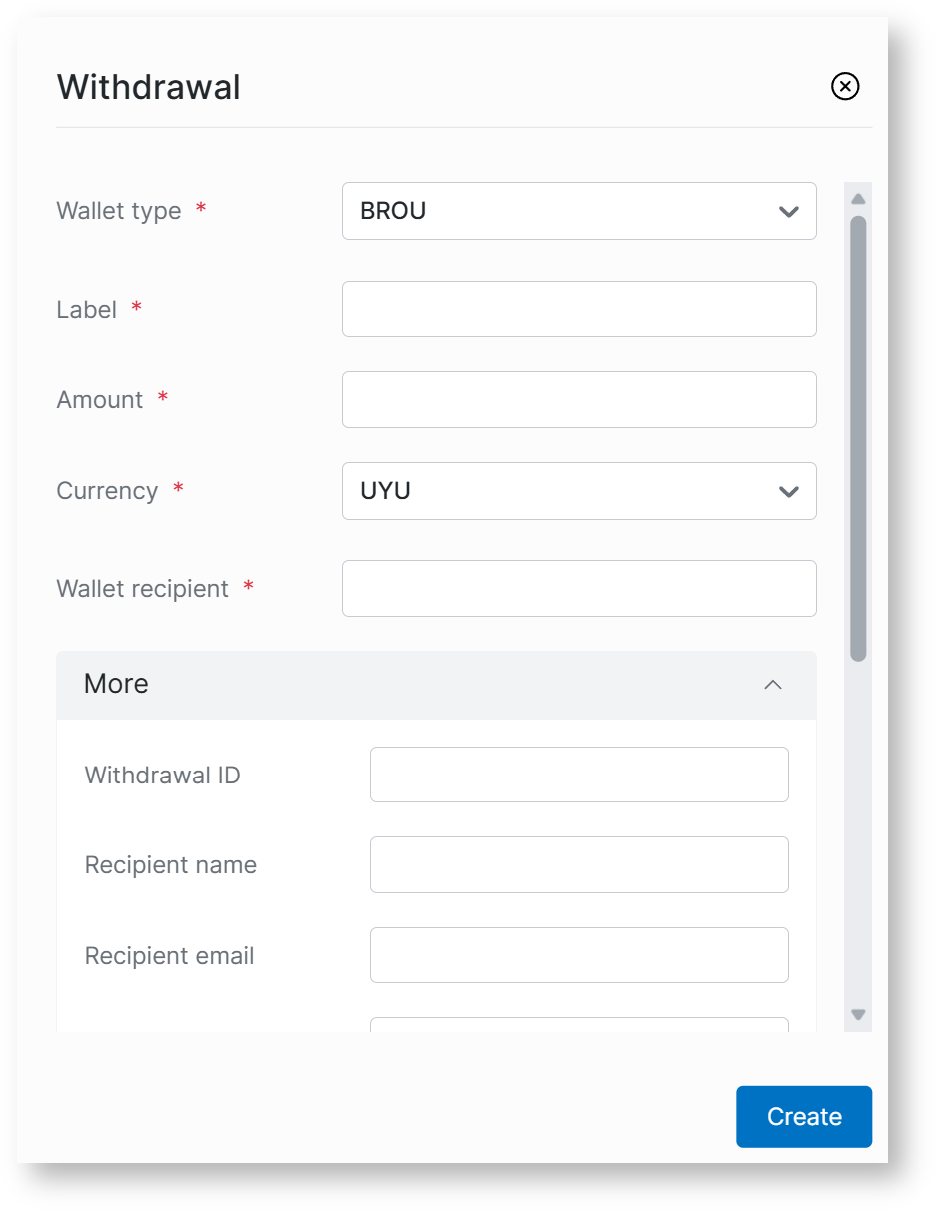Collapse the More section
Image resolution: width=936 pixels, height=1211 pixels.
436,685
